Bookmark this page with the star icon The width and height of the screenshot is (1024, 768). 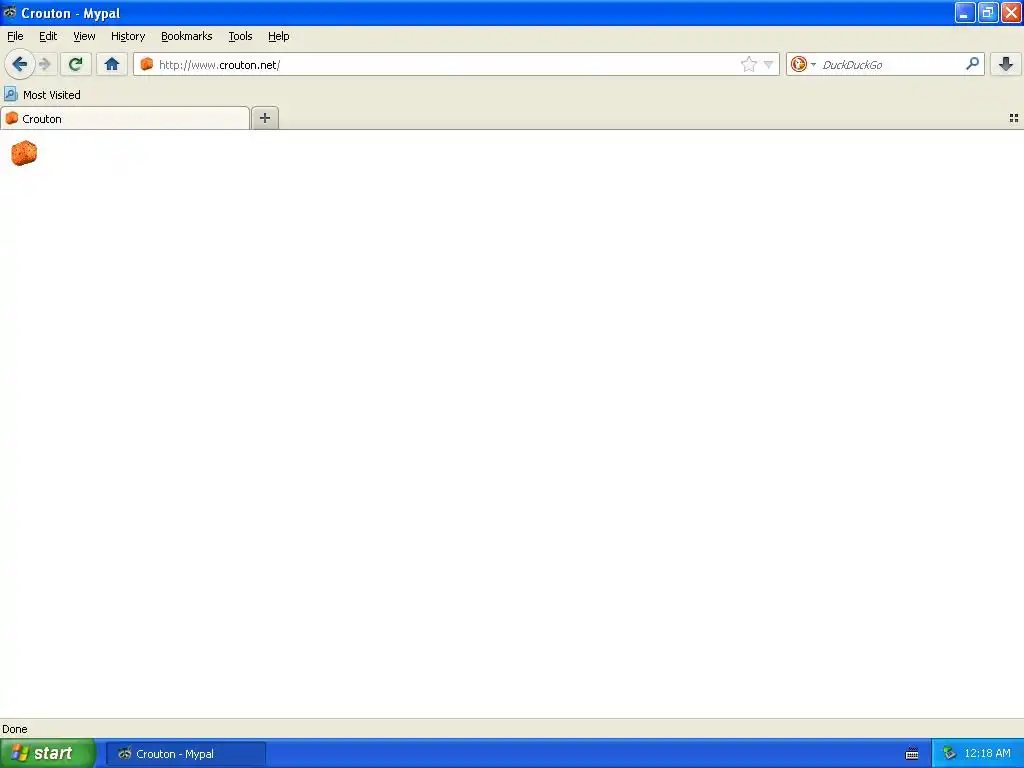[748, 64]
